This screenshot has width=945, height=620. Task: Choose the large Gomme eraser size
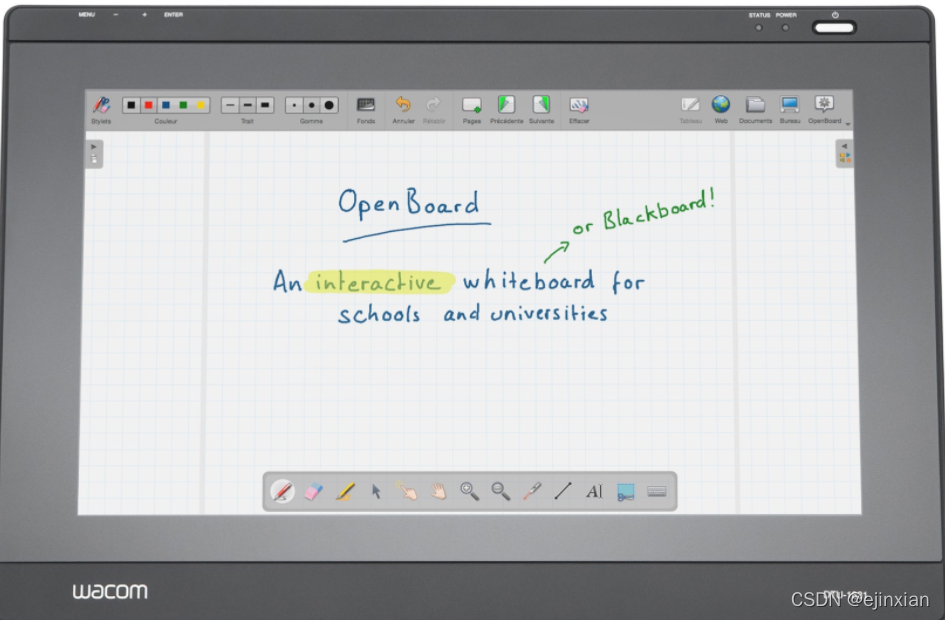click(329, 105)
